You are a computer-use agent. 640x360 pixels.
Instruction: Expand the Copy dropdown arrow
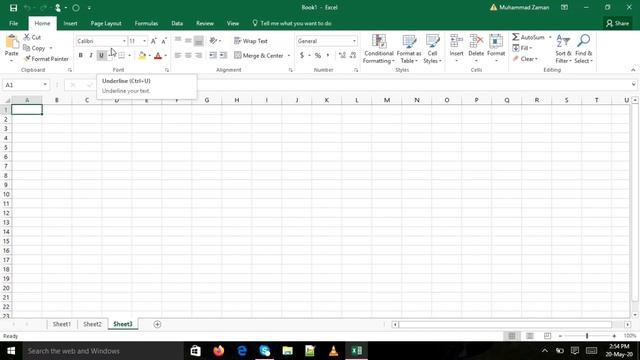(x=51, y=48)
